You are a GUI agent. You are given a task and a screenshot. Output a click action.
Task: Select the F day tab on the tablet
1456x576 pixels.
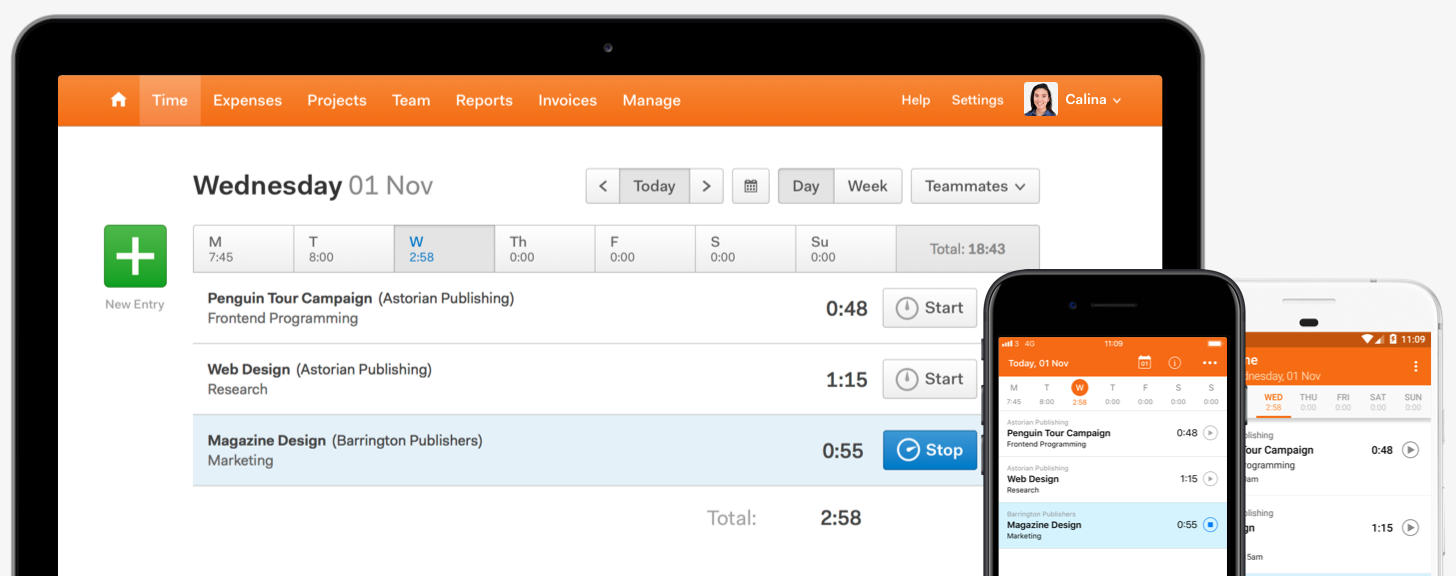tap(646, 249)
